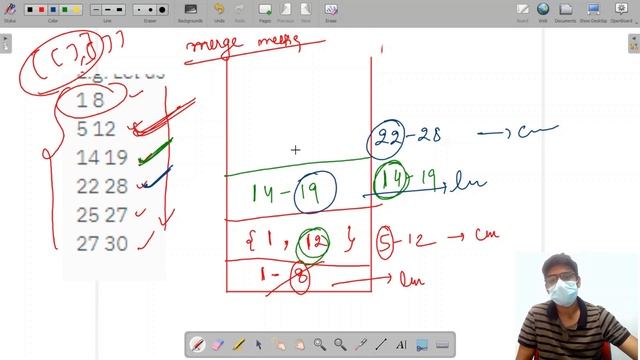Select the pink Eraser tool
The image size is (640, 360).
[x=218, y=345]
